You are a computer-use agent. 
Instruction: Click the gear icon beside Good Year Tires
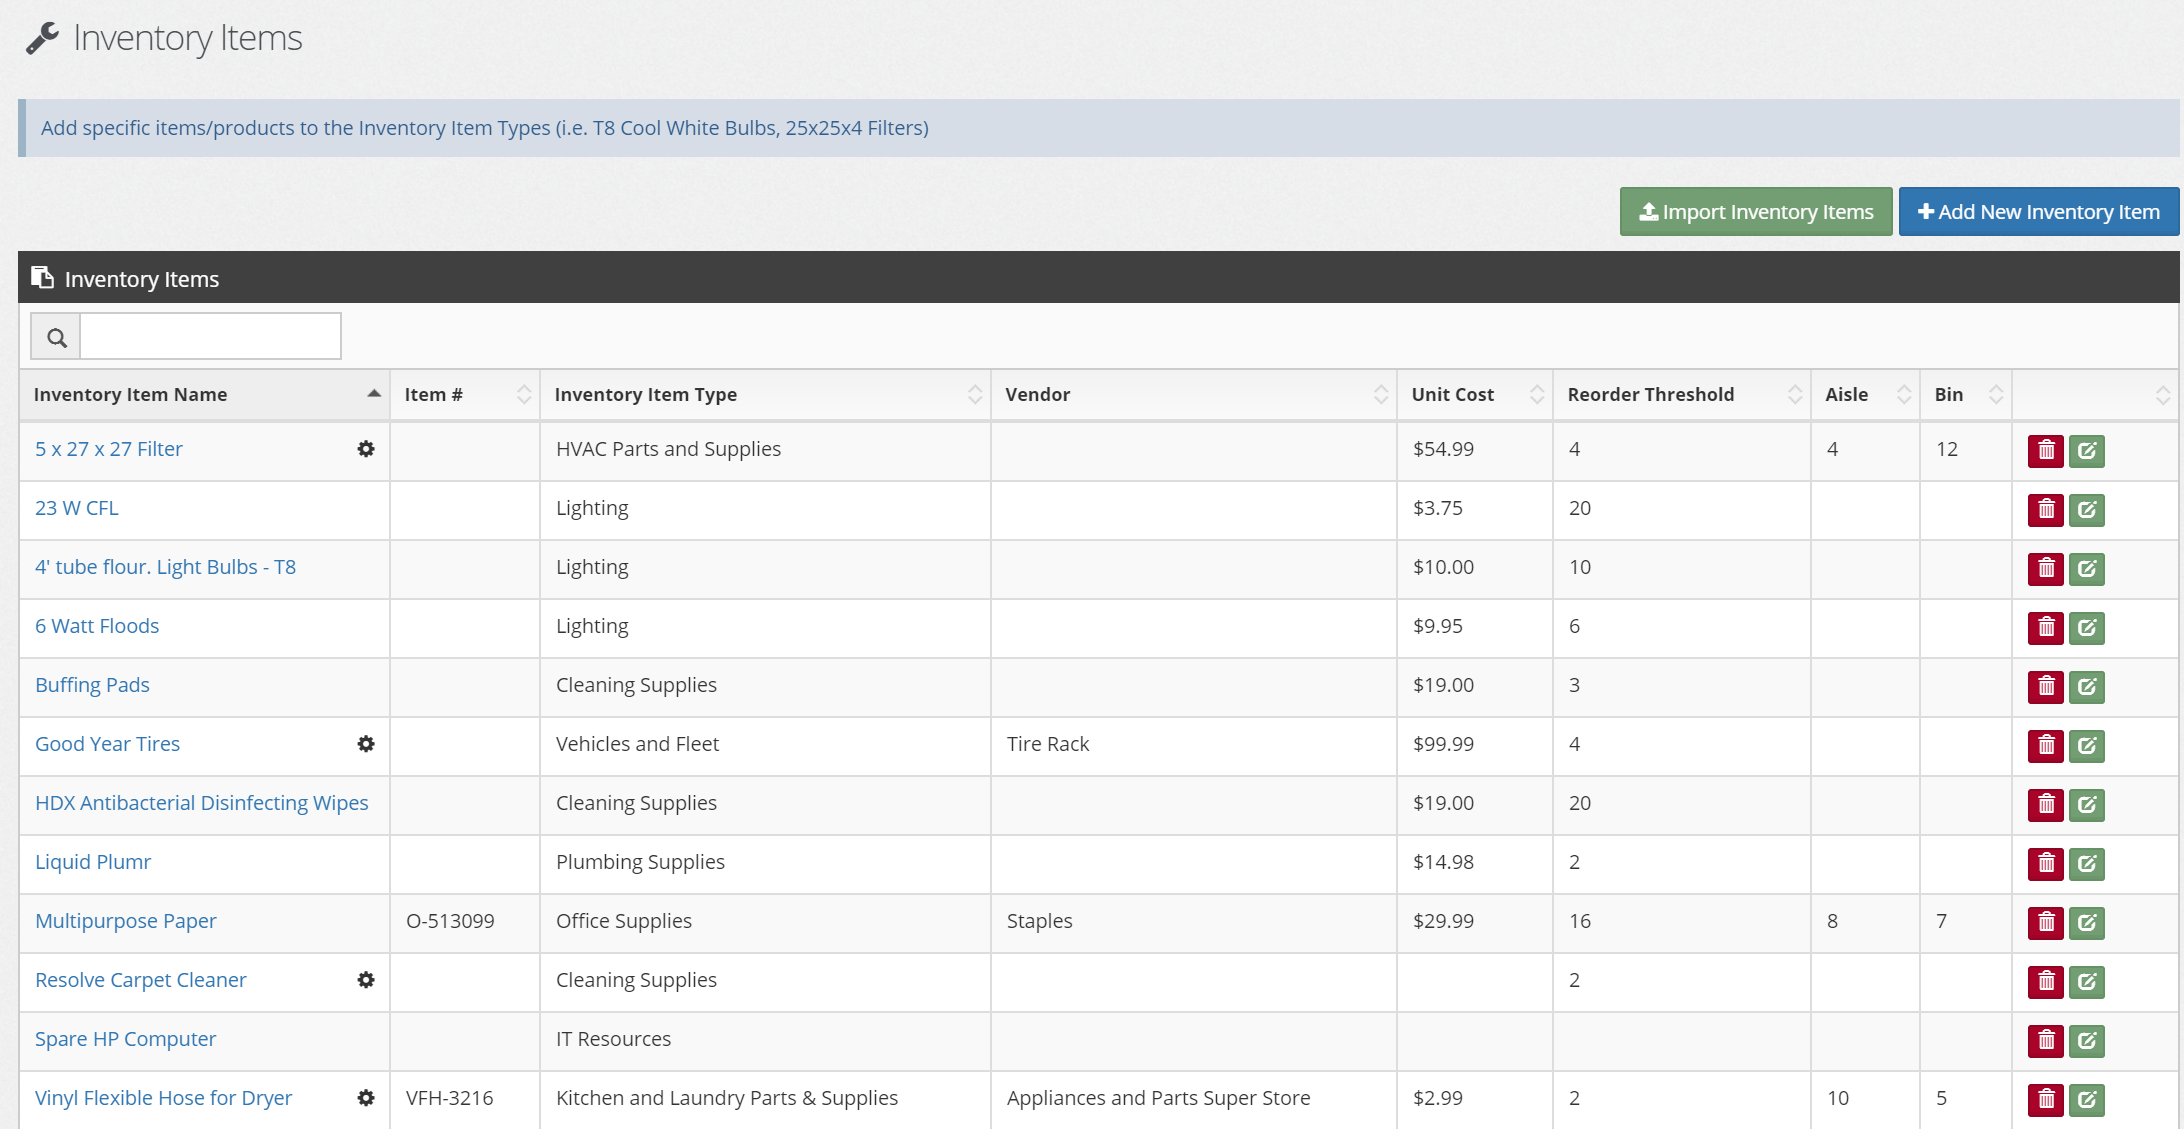coord(366,744)
